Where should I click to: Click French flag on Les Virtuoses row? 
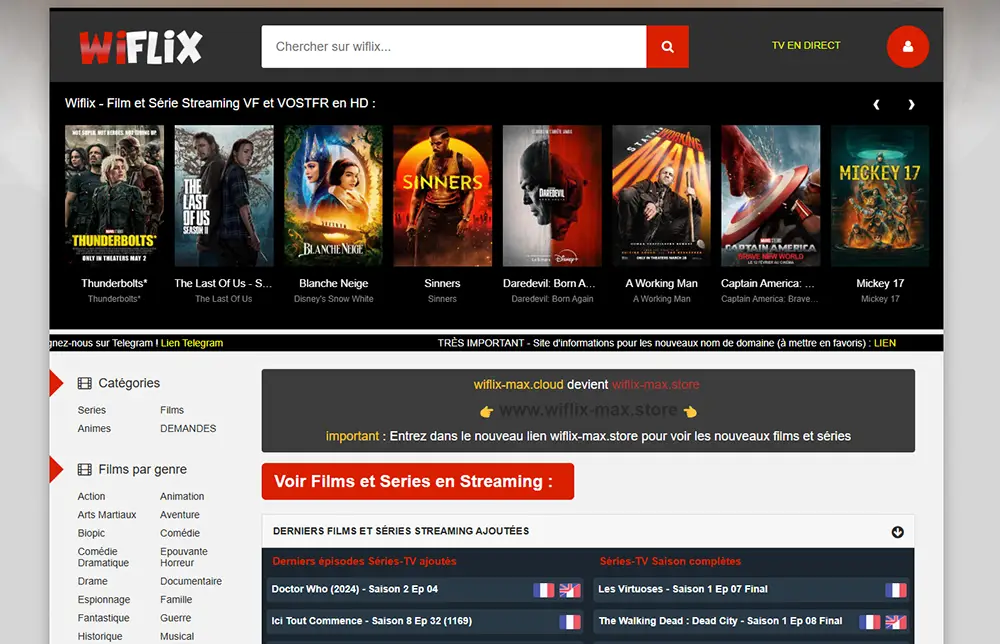(896, 590)
